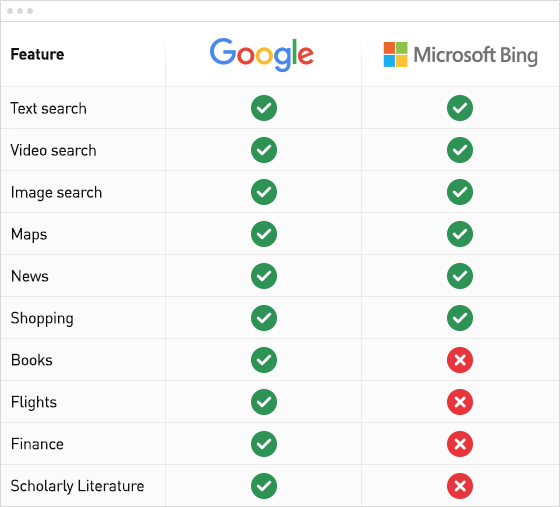Click the Flights row label

click(x=34, y=402)
